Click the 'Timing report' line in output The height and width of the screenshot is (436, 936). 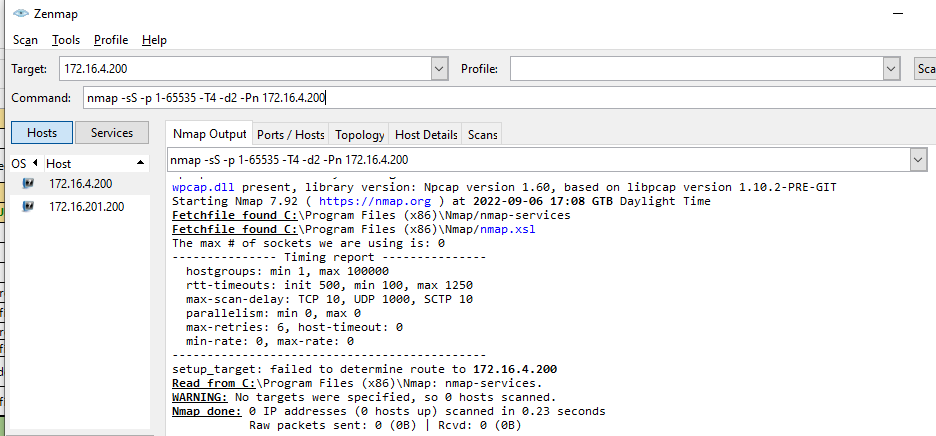coord(329,257)
